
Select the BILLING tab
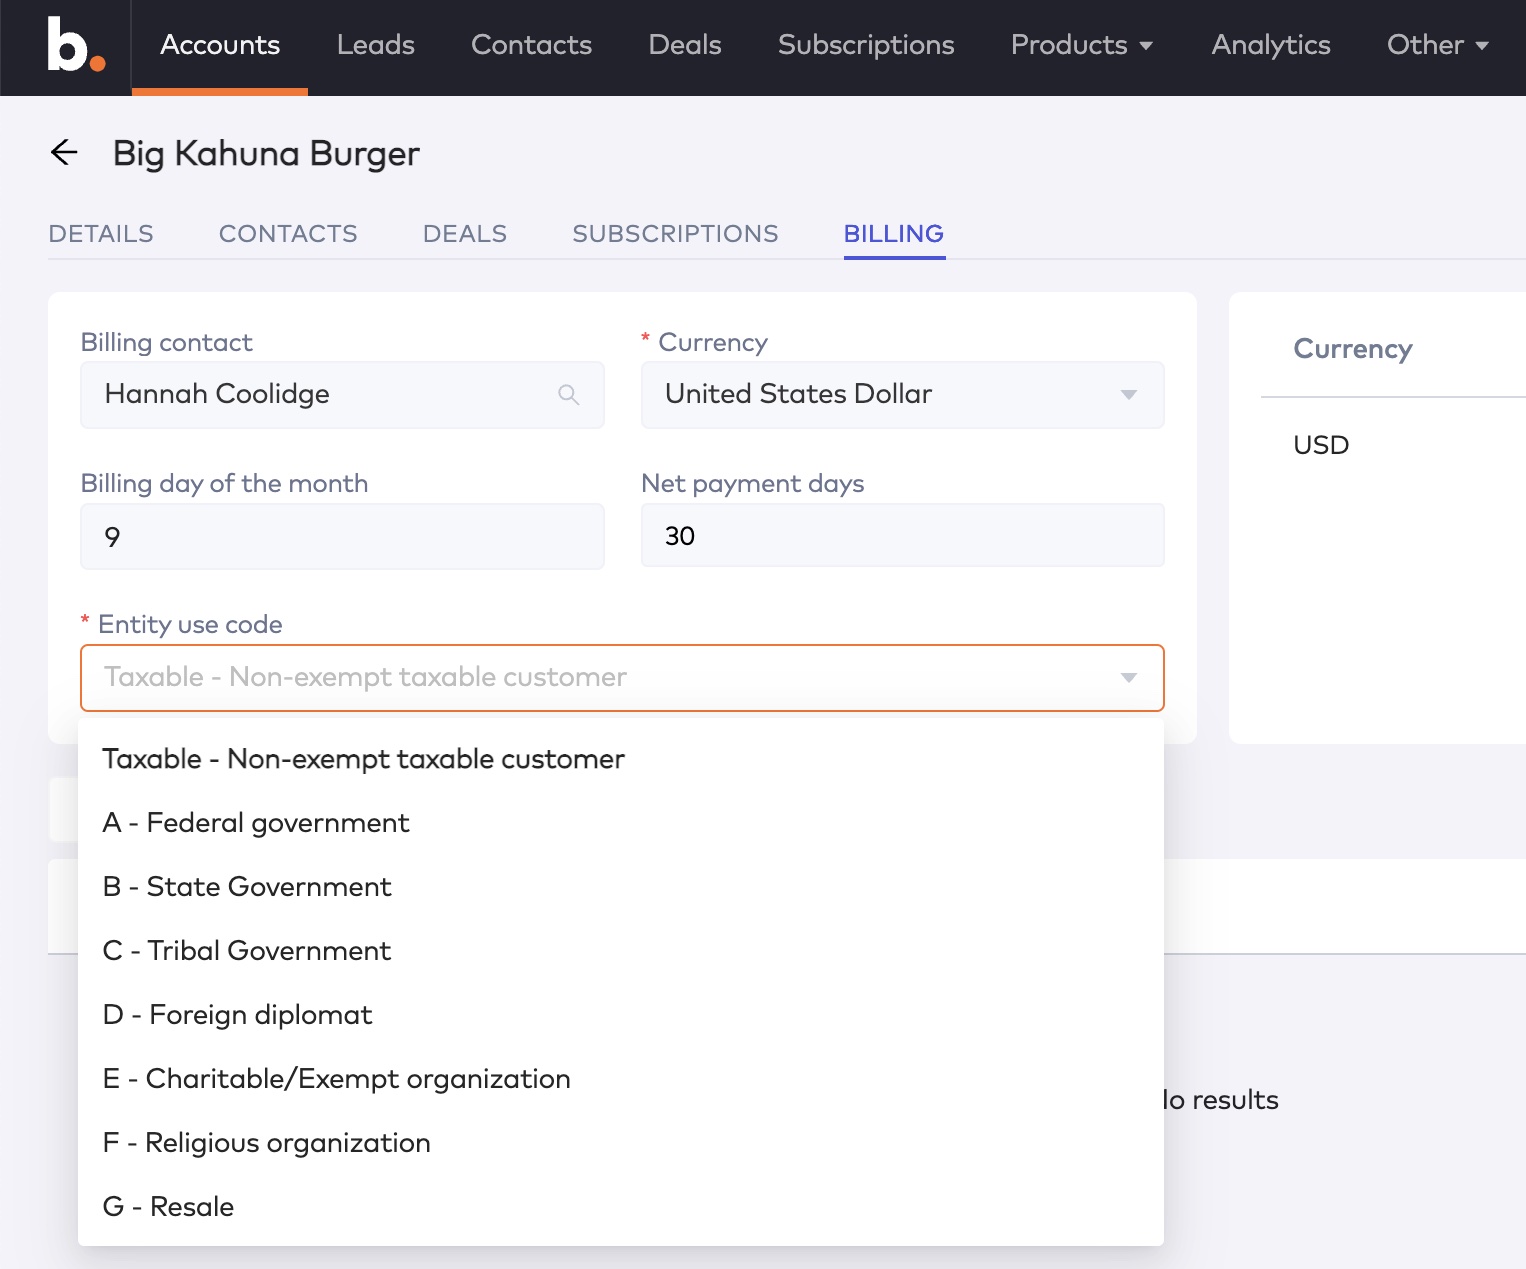(x=894, y=234)
